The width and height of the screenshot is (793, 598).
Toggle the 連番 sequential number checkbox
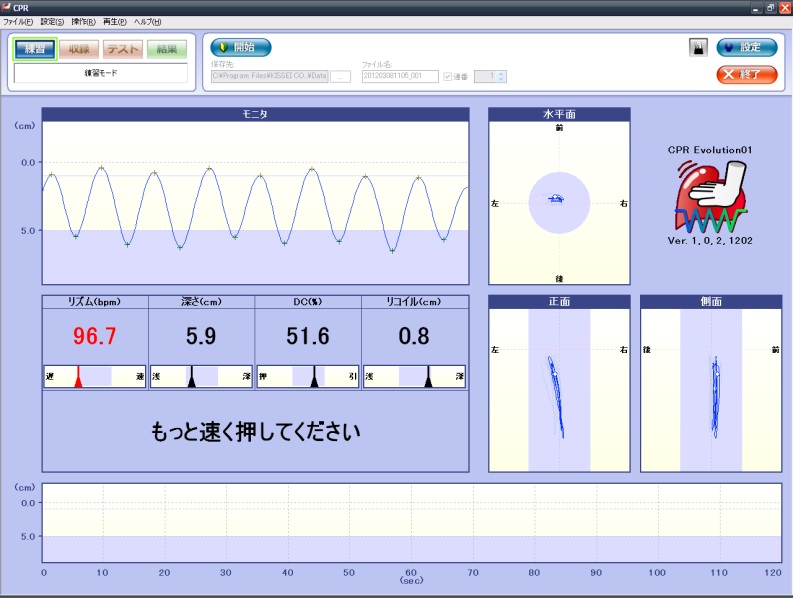[448, 76]
